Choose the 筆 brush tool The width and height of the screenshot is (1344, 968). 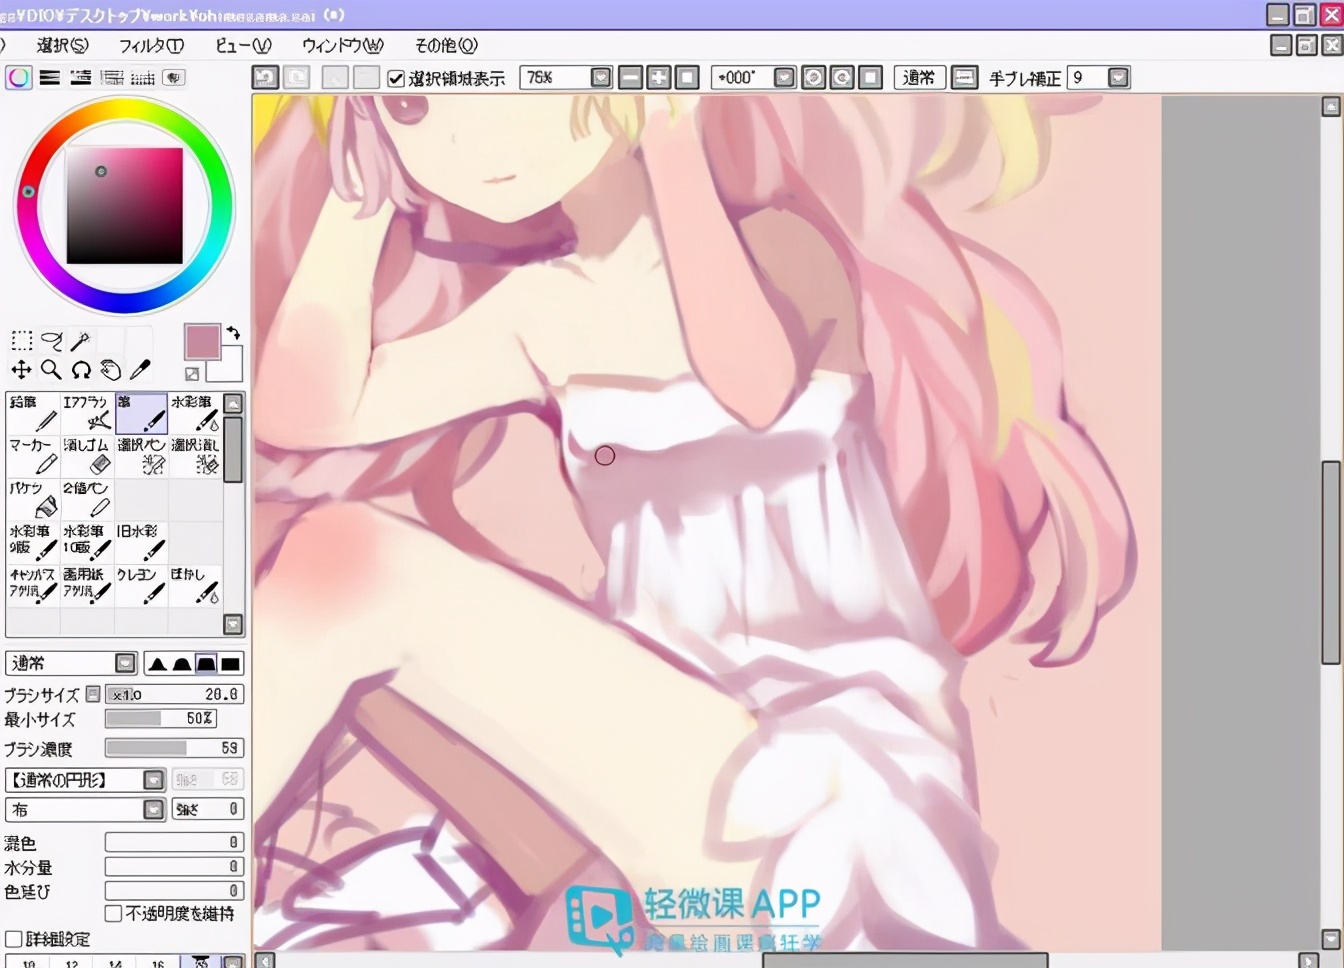[141, 413]
